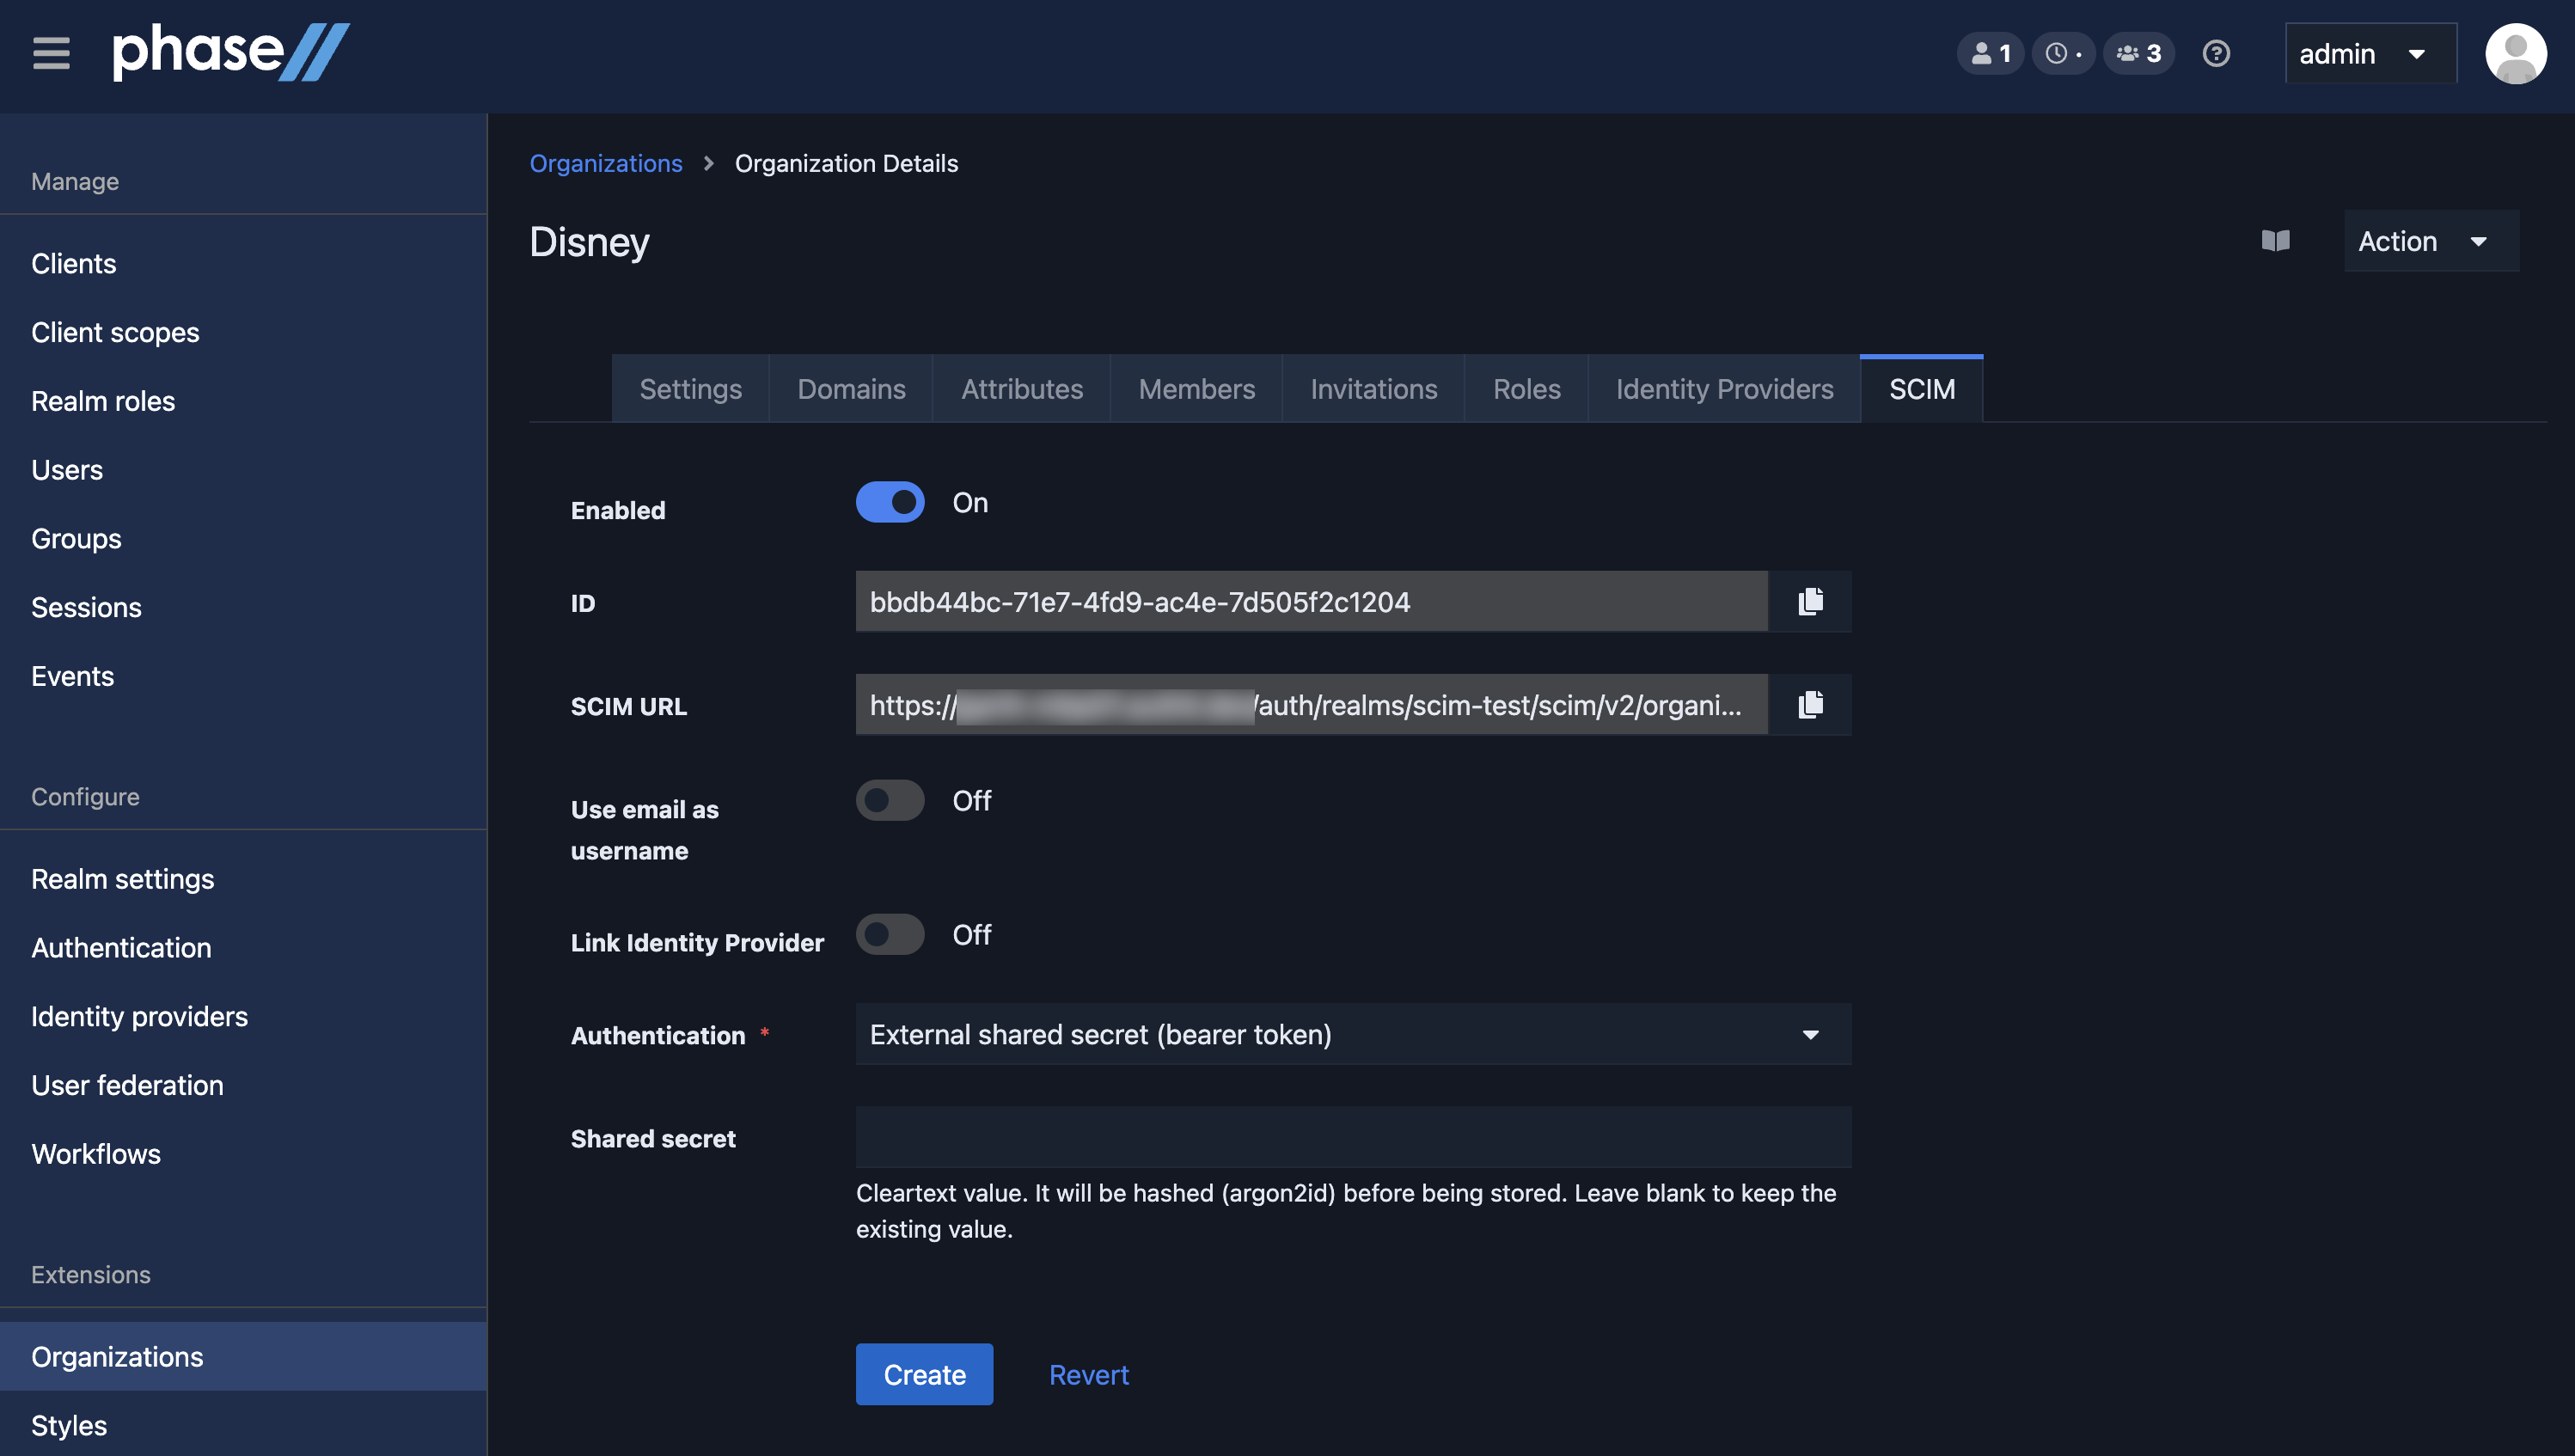
Task: Turn off the Enabled switch
Action: click(x=890, y=502)
